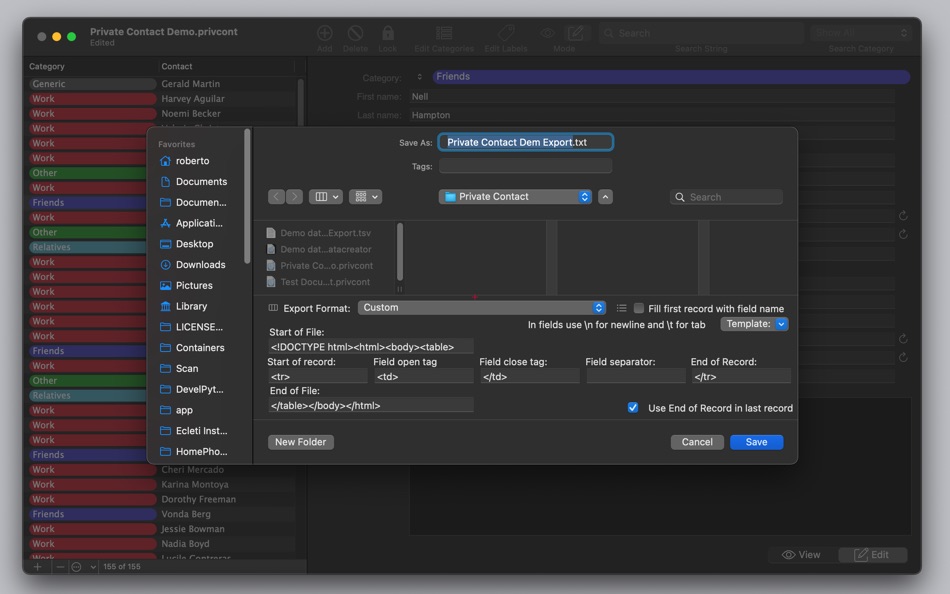Open Show All search category dropdown

(861, 33)
